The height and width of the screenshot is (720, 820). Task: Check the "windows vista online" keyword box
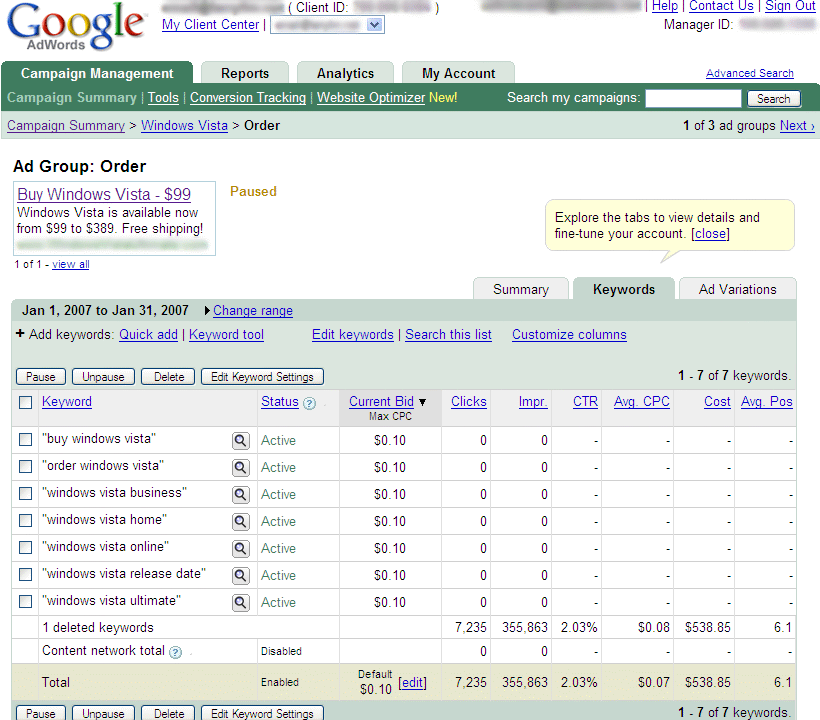25,547
